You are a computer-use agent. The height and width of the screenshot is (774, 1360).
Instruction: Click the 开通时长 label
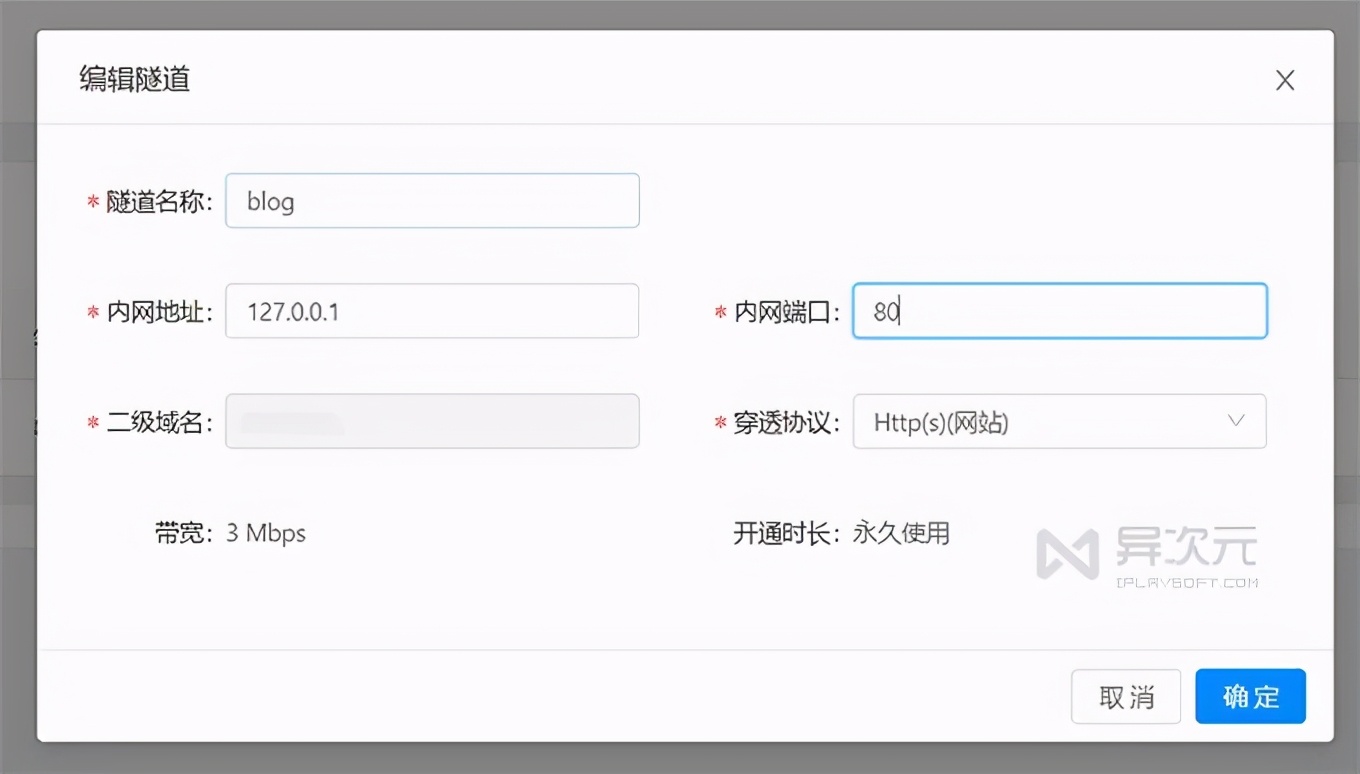(x=787, y=533)
